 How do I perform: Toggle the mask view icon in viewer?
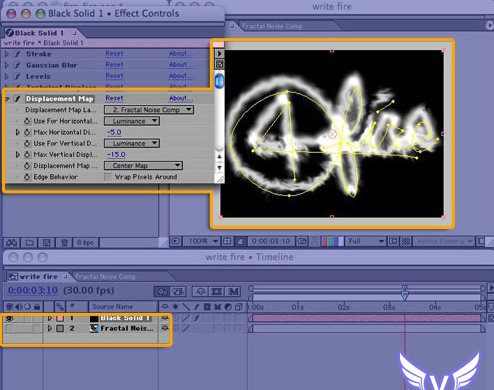pyautogui.click(x=241, y=241)
